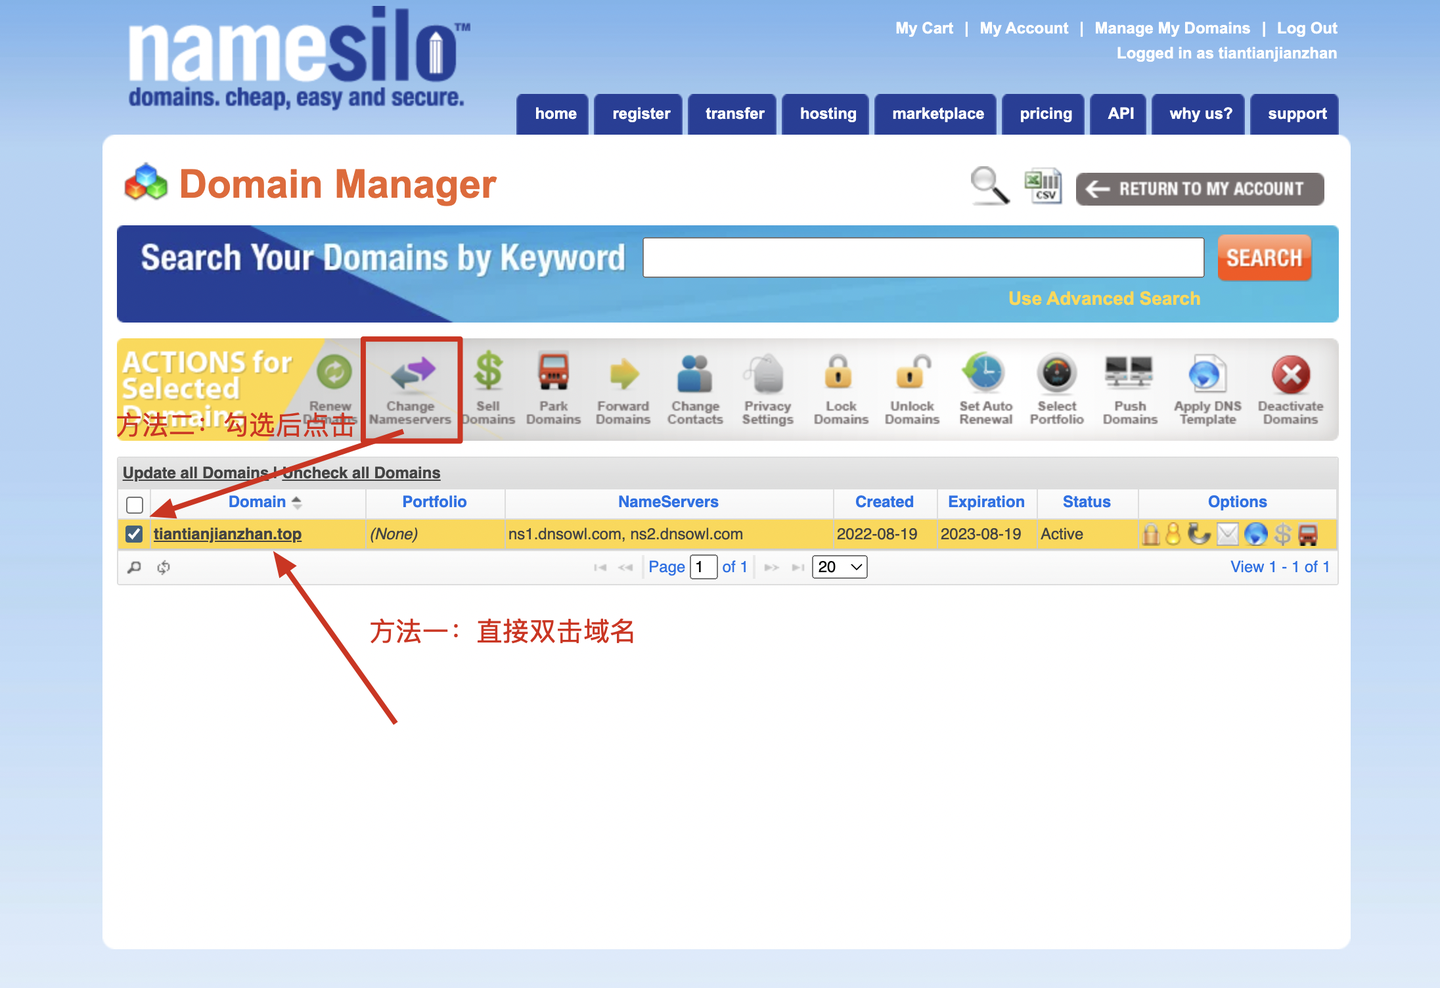Click the Lock Domains padlock icon
Screen dimensions: 1440x988
coord(838,372)
